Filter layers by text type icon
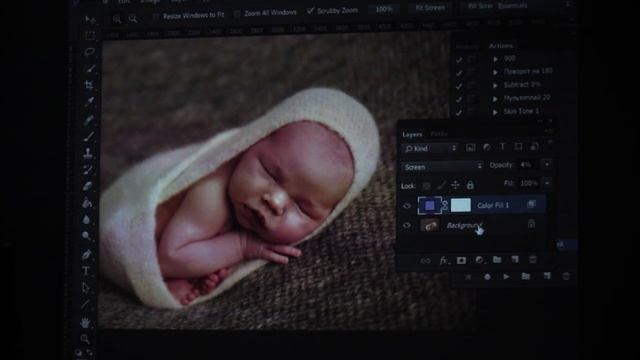 [502, 147]
